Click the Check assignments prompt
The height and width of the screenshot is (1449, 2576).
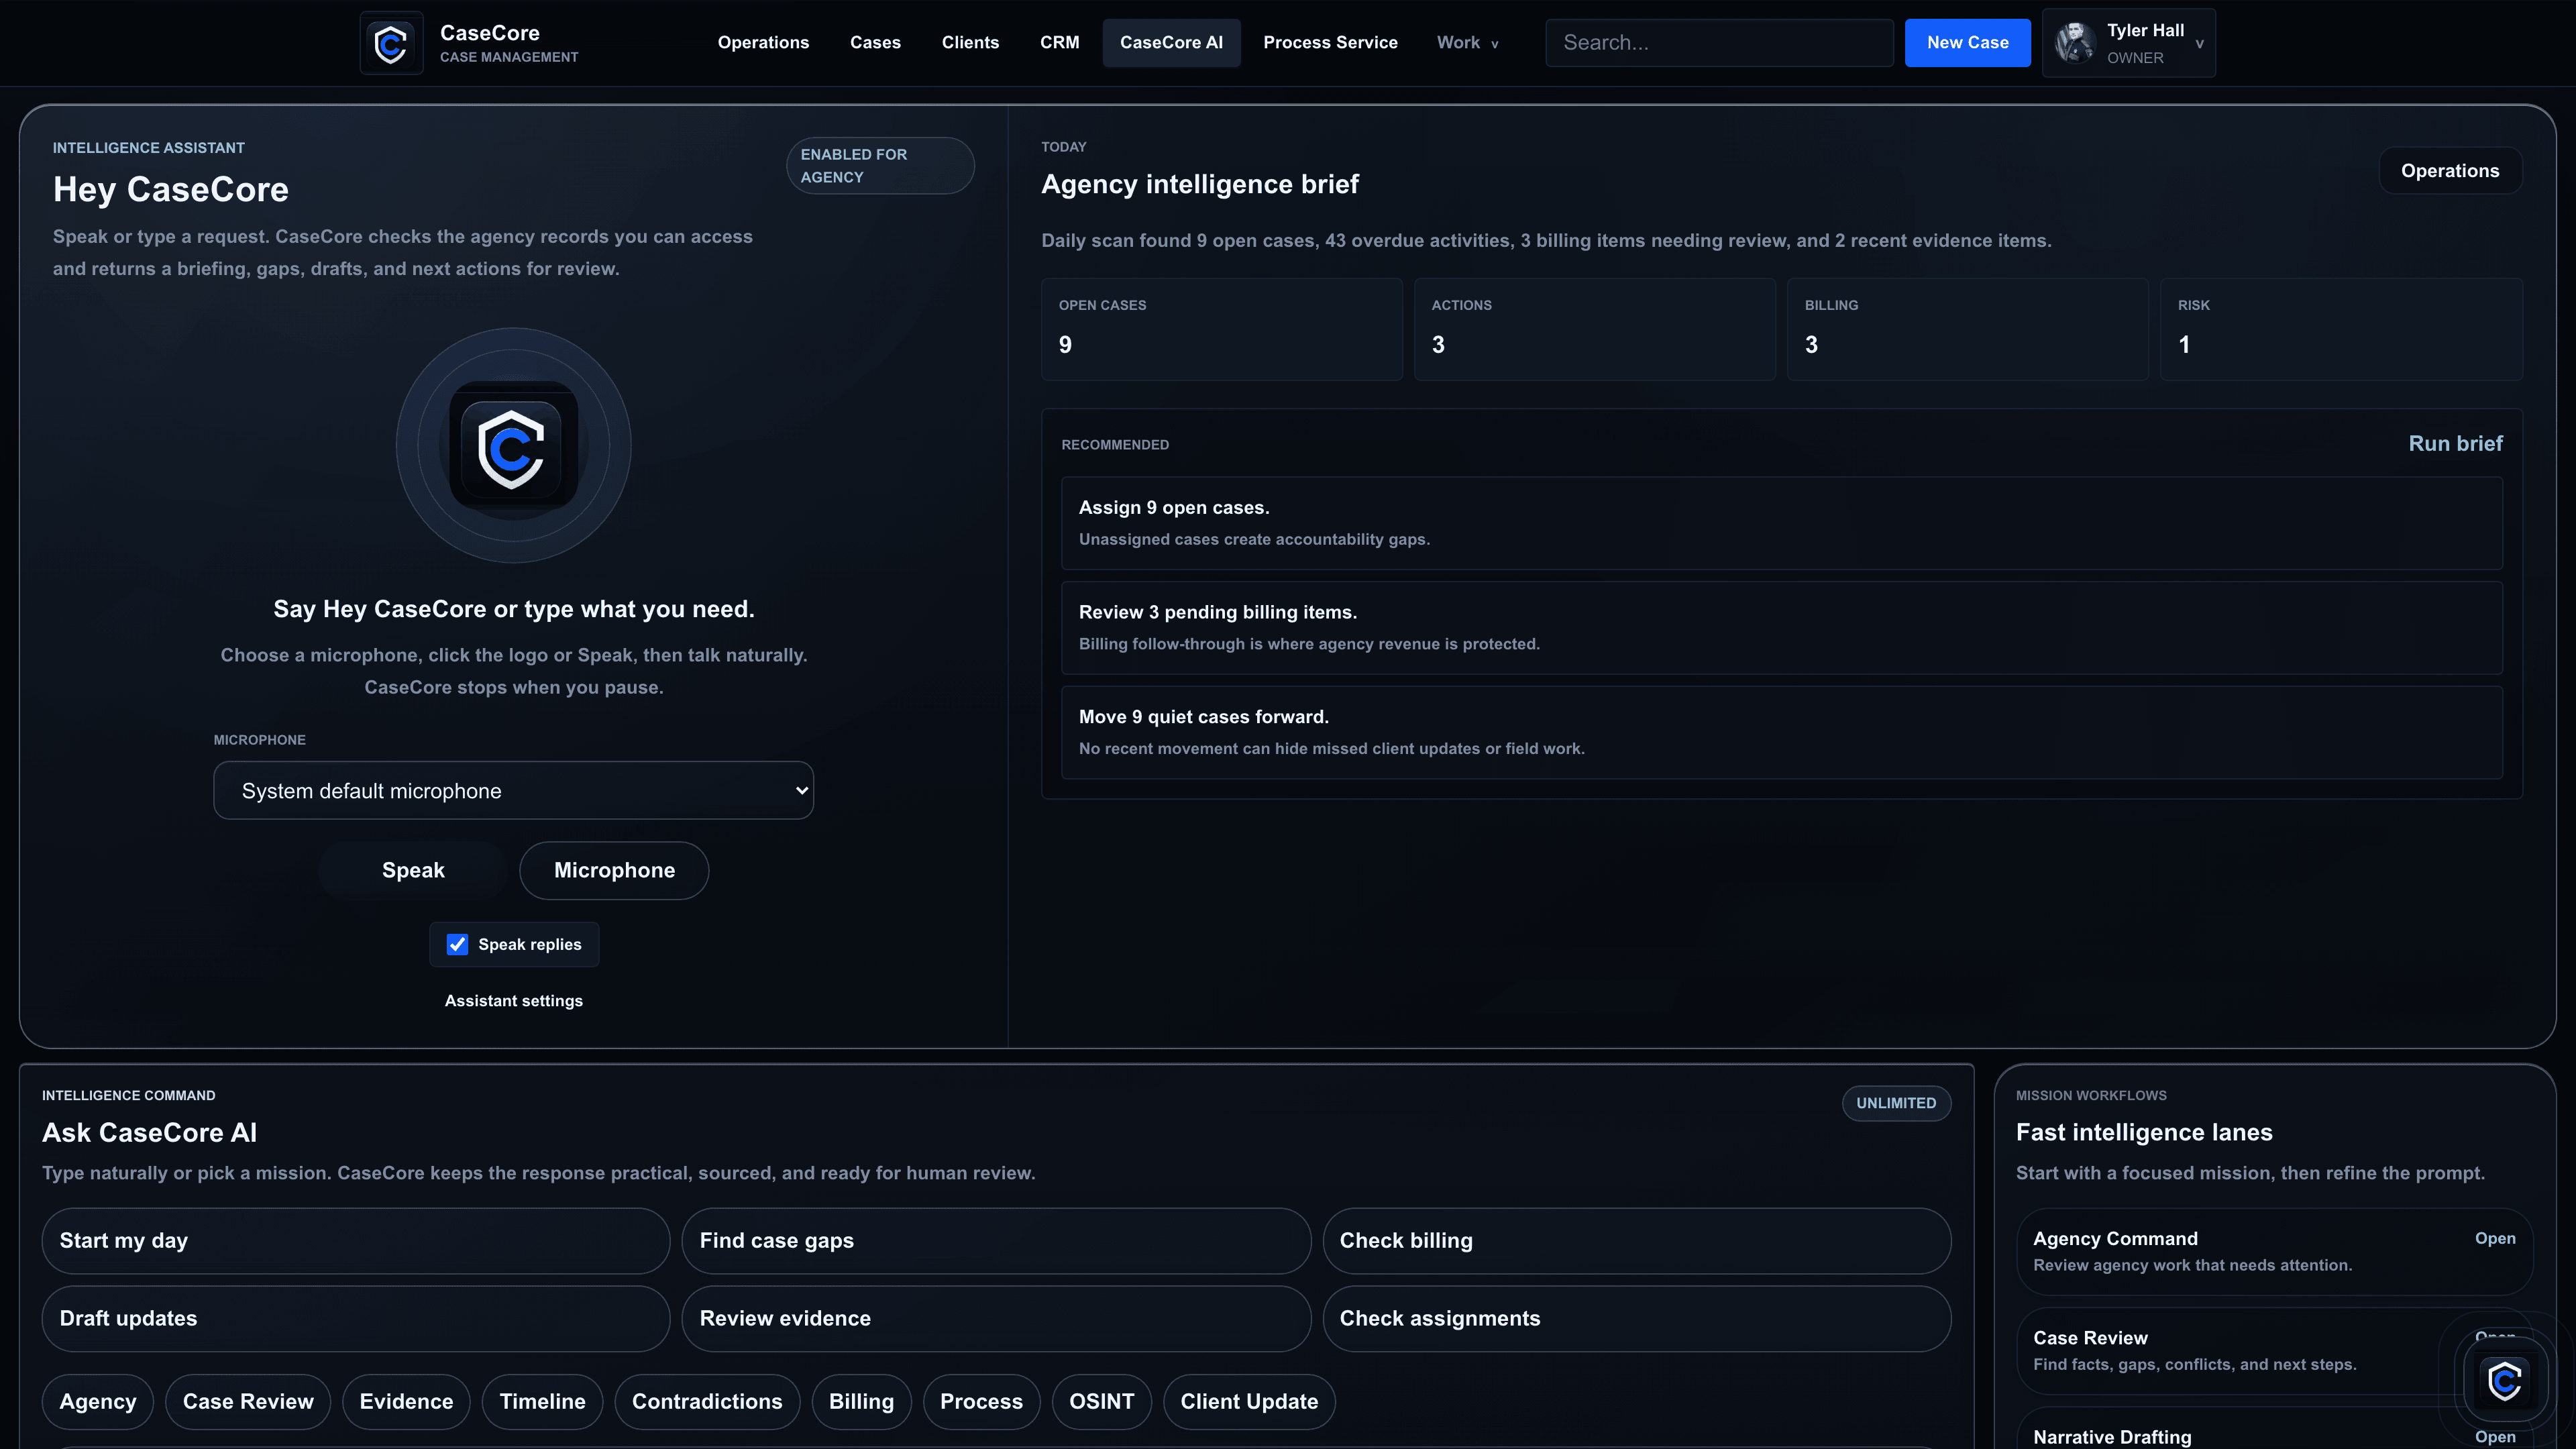pyautogui.click(x=1636, y=1318)
